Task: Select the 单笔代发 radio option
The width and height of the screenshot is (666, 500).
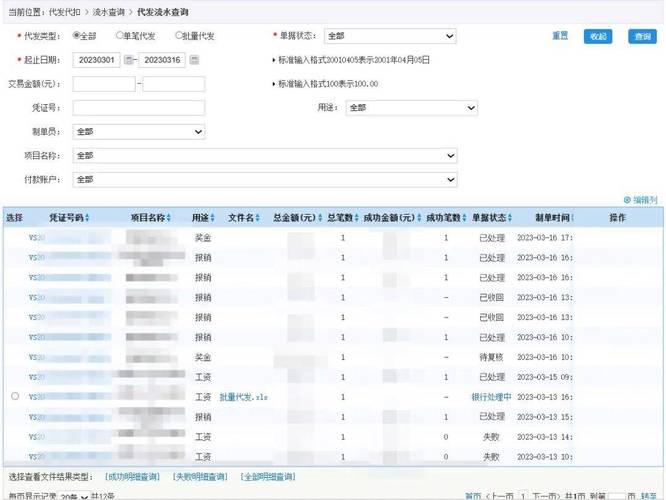Action: click(x=120, y=36)
